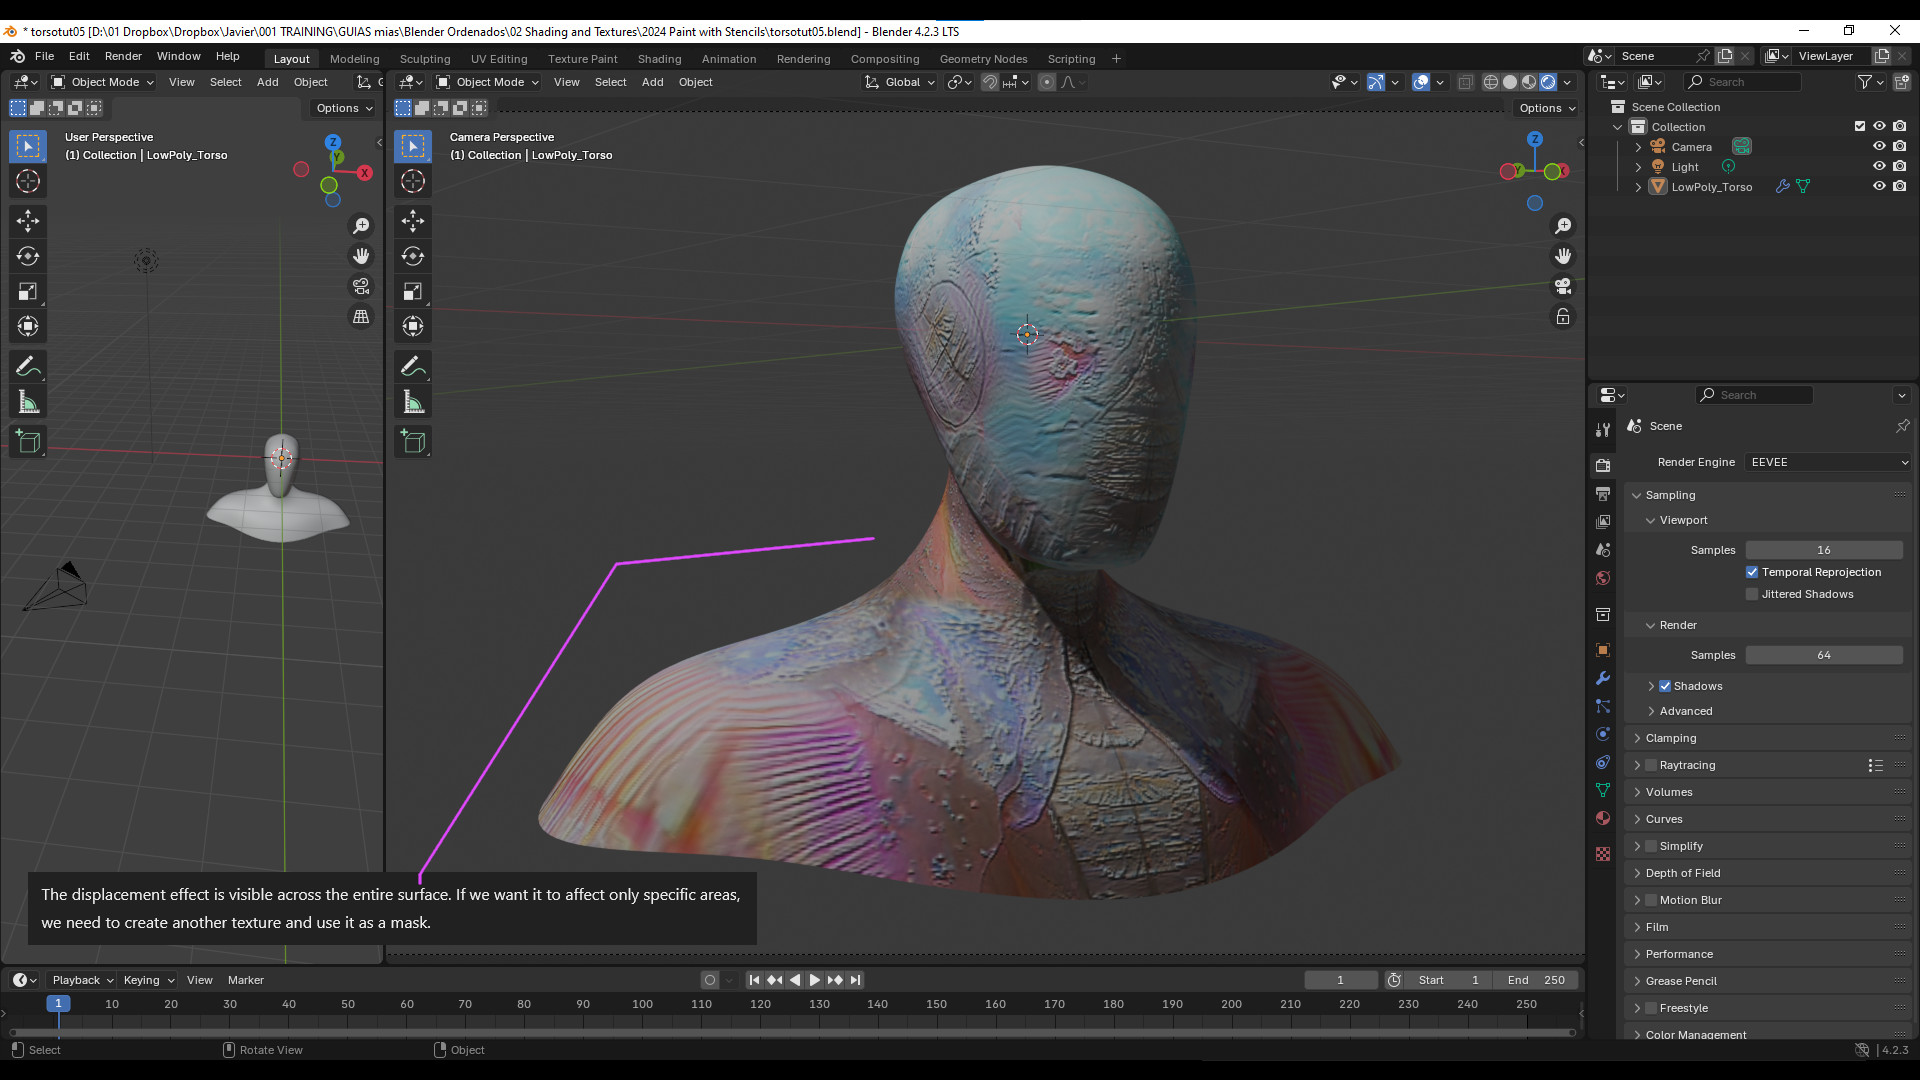
Task: Adjust the Render Samples slider
Action: [x=1824, y=655]
